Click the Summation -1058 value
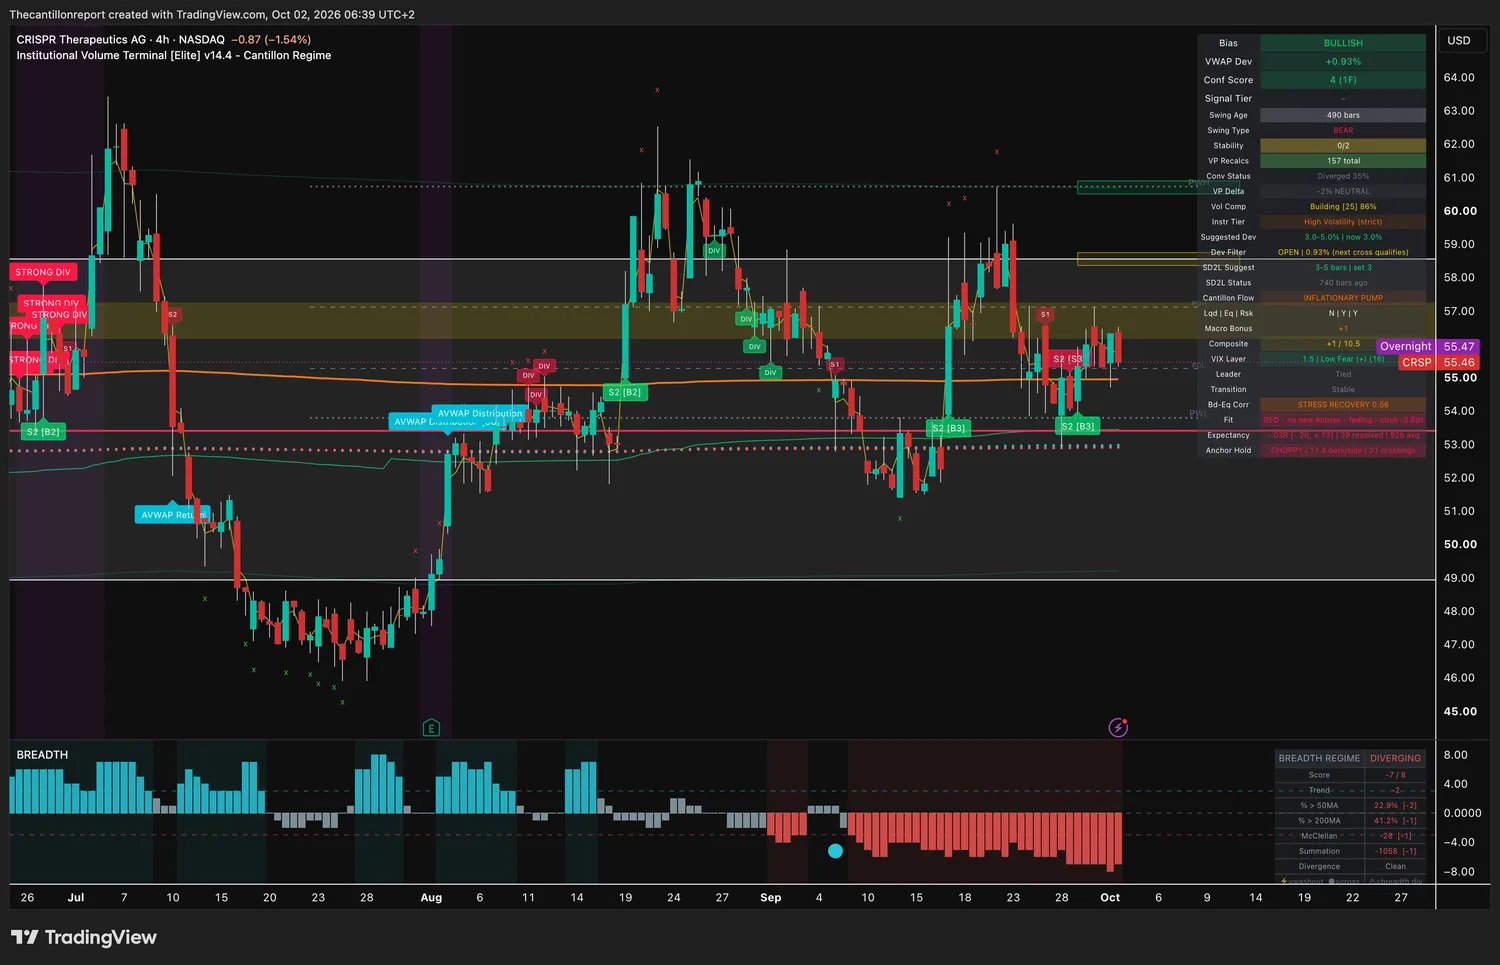This screenshot has height=965, width=1500. click(1395, 851)
